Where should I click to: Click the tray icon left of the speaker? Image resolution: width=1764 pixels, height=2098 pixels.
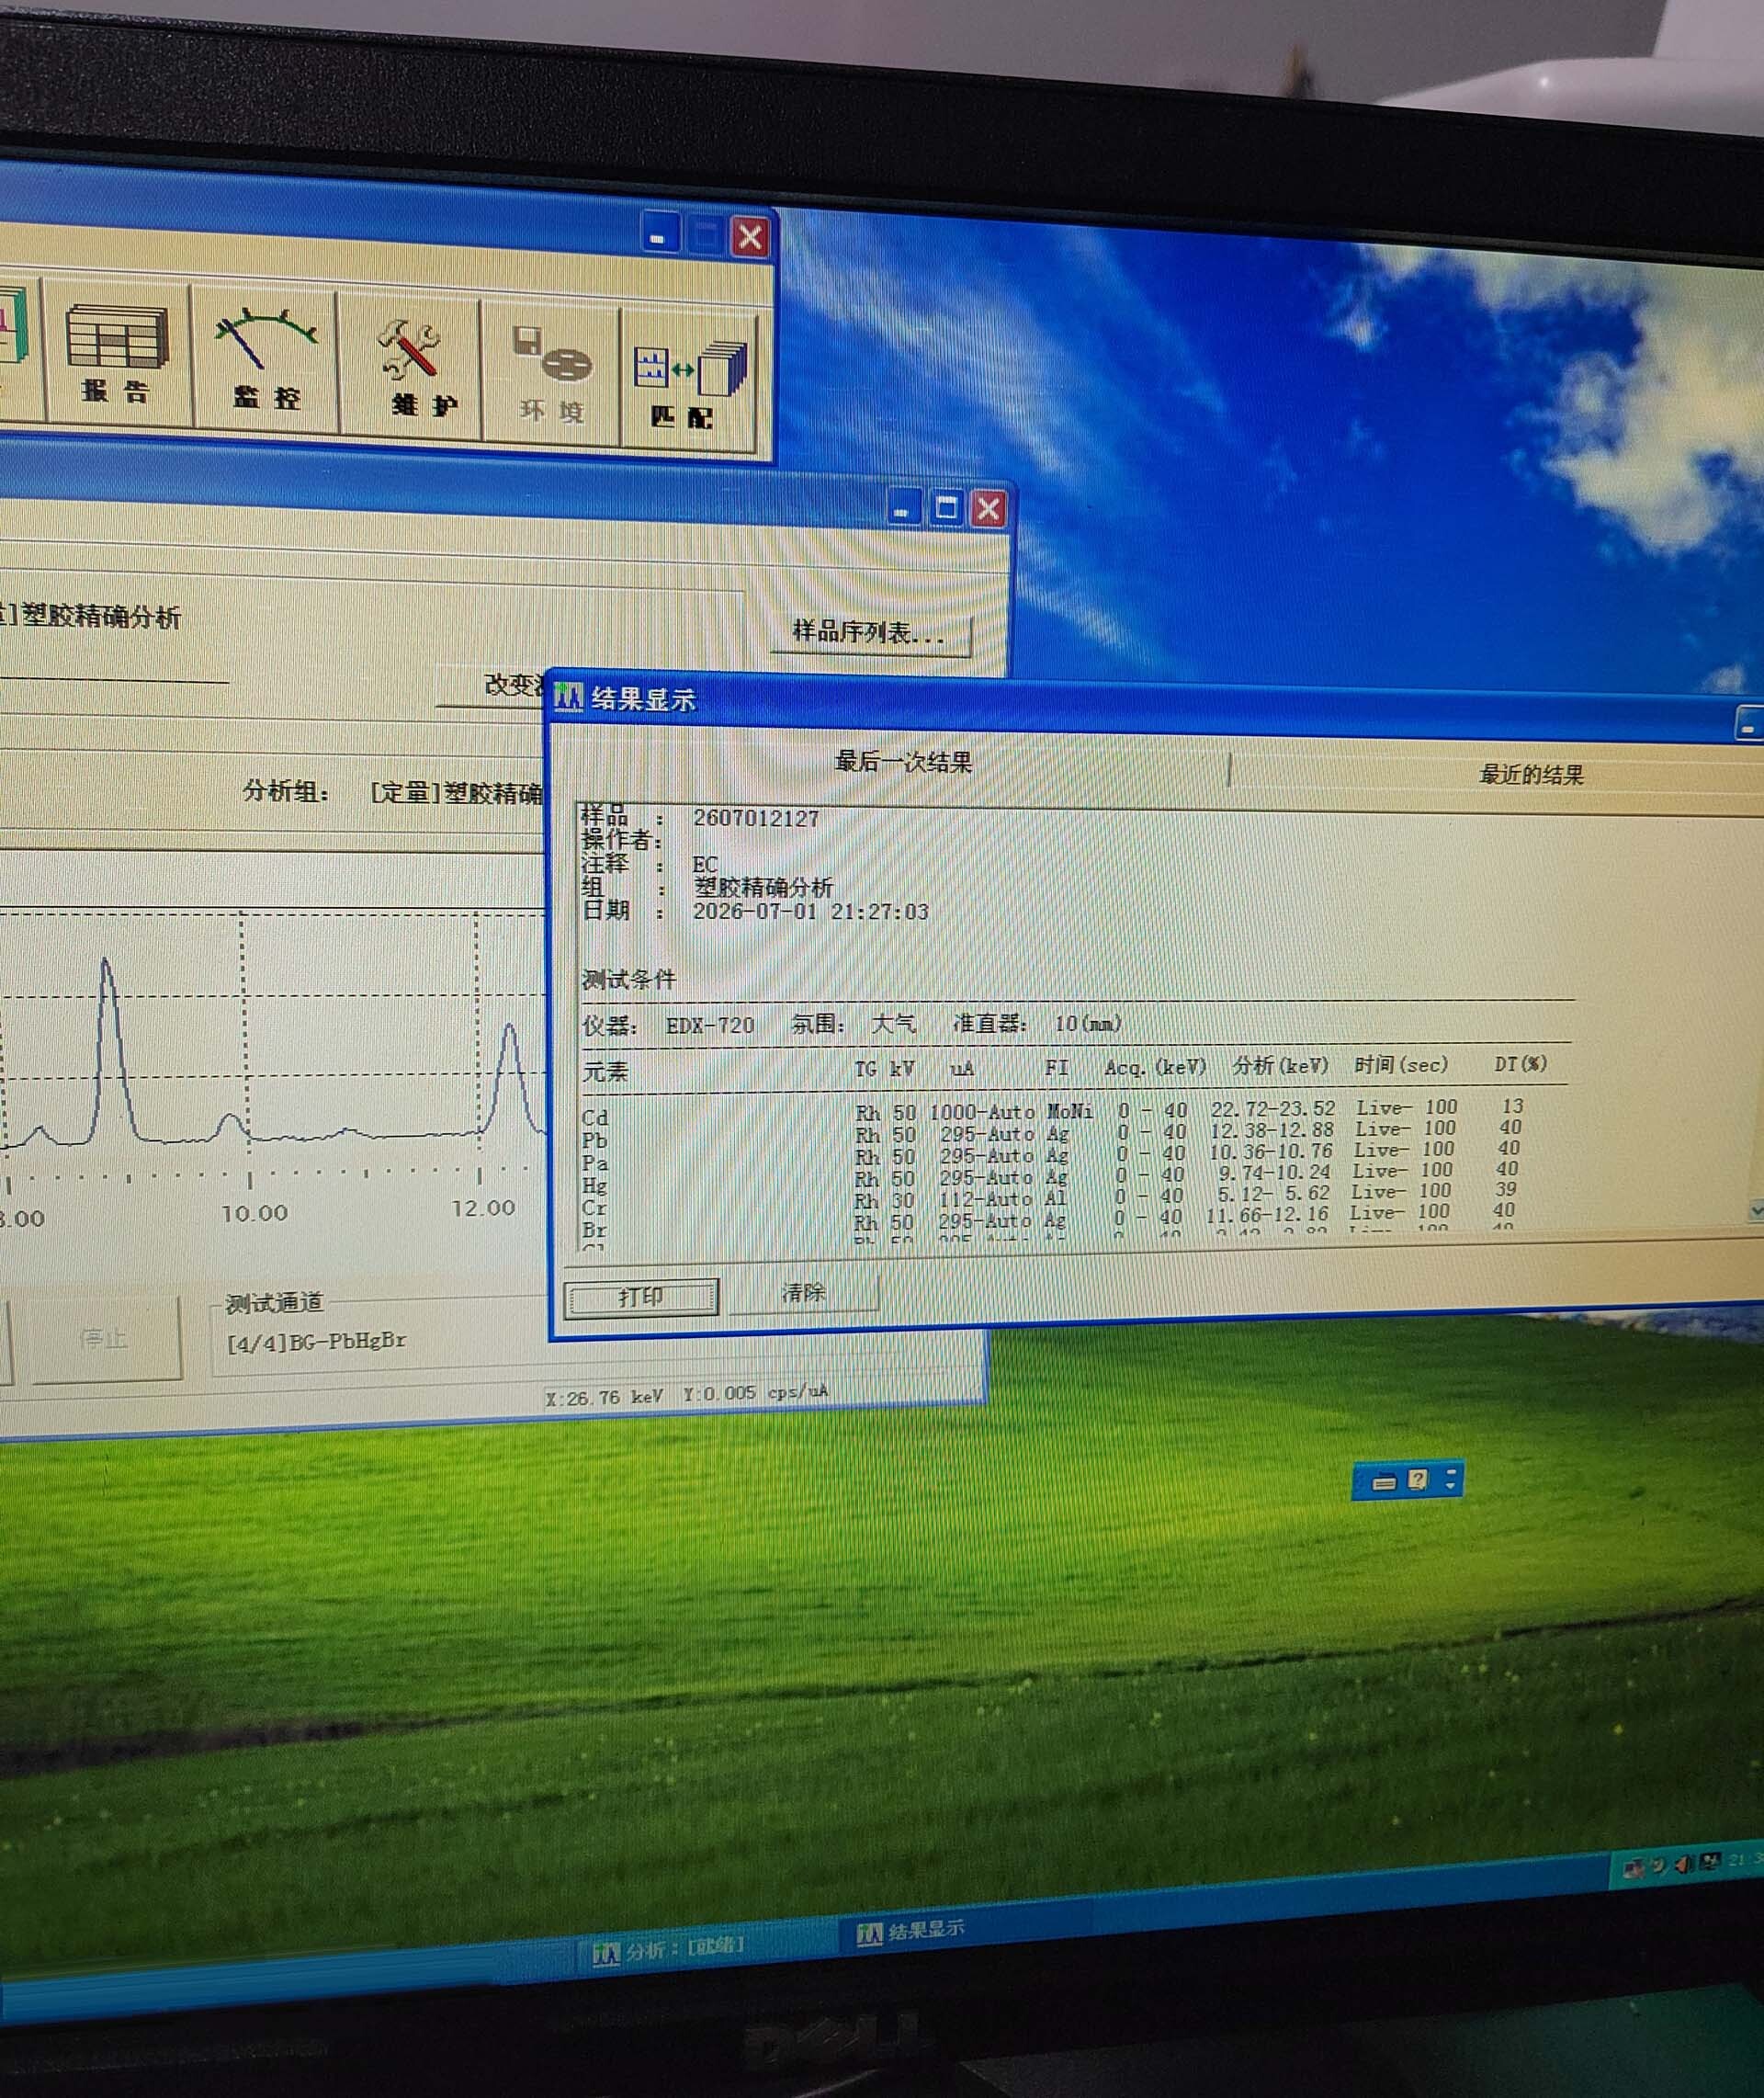[1660, 1866]
